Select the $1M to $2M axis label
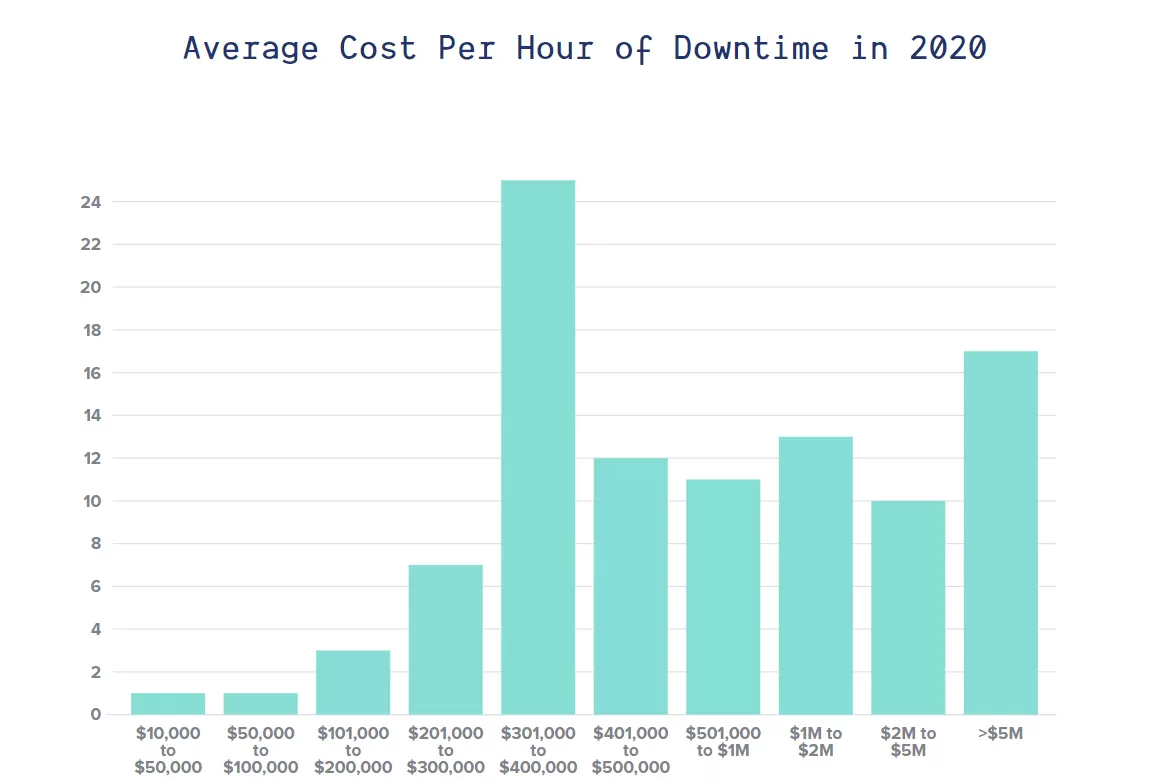The image size is (1171, 781). [x=816, y=742]
